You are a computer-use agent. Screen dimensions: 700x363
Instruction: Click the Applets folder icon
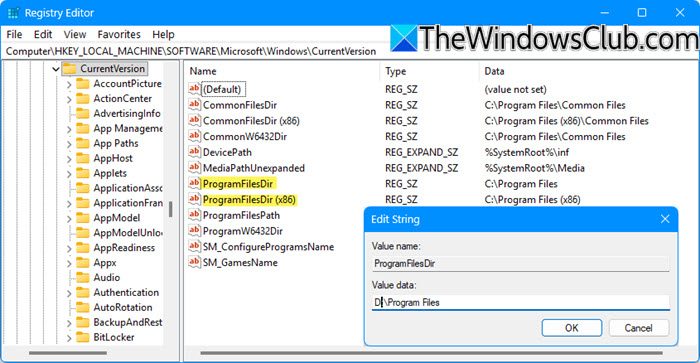tap(83, 173)
